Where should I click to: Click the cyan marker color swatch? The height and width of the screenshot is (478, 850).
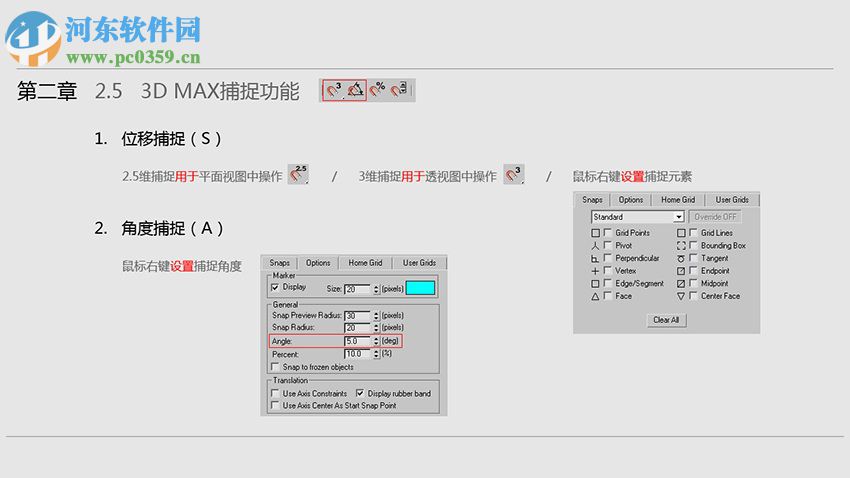pyautogui.click(x=420, y=288)
